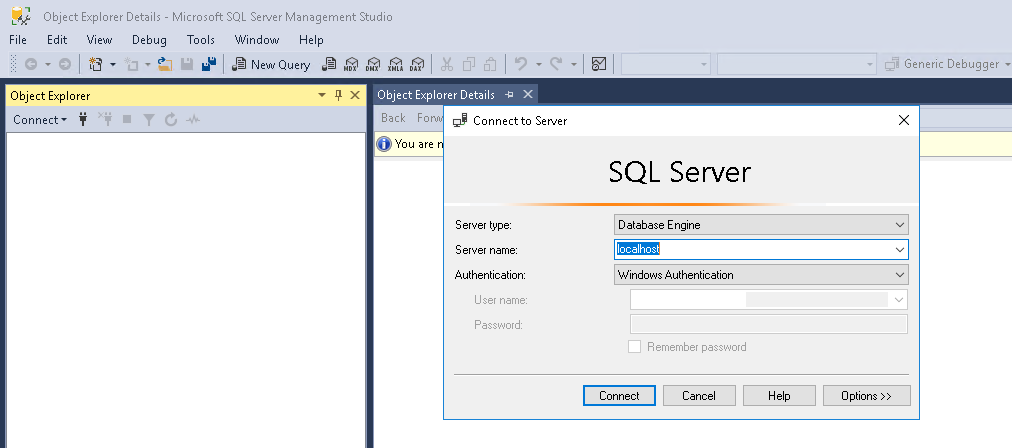Click the Save All icon in toolbar
Viewport: 1012px width, 448px height.
tap(209, 65)
